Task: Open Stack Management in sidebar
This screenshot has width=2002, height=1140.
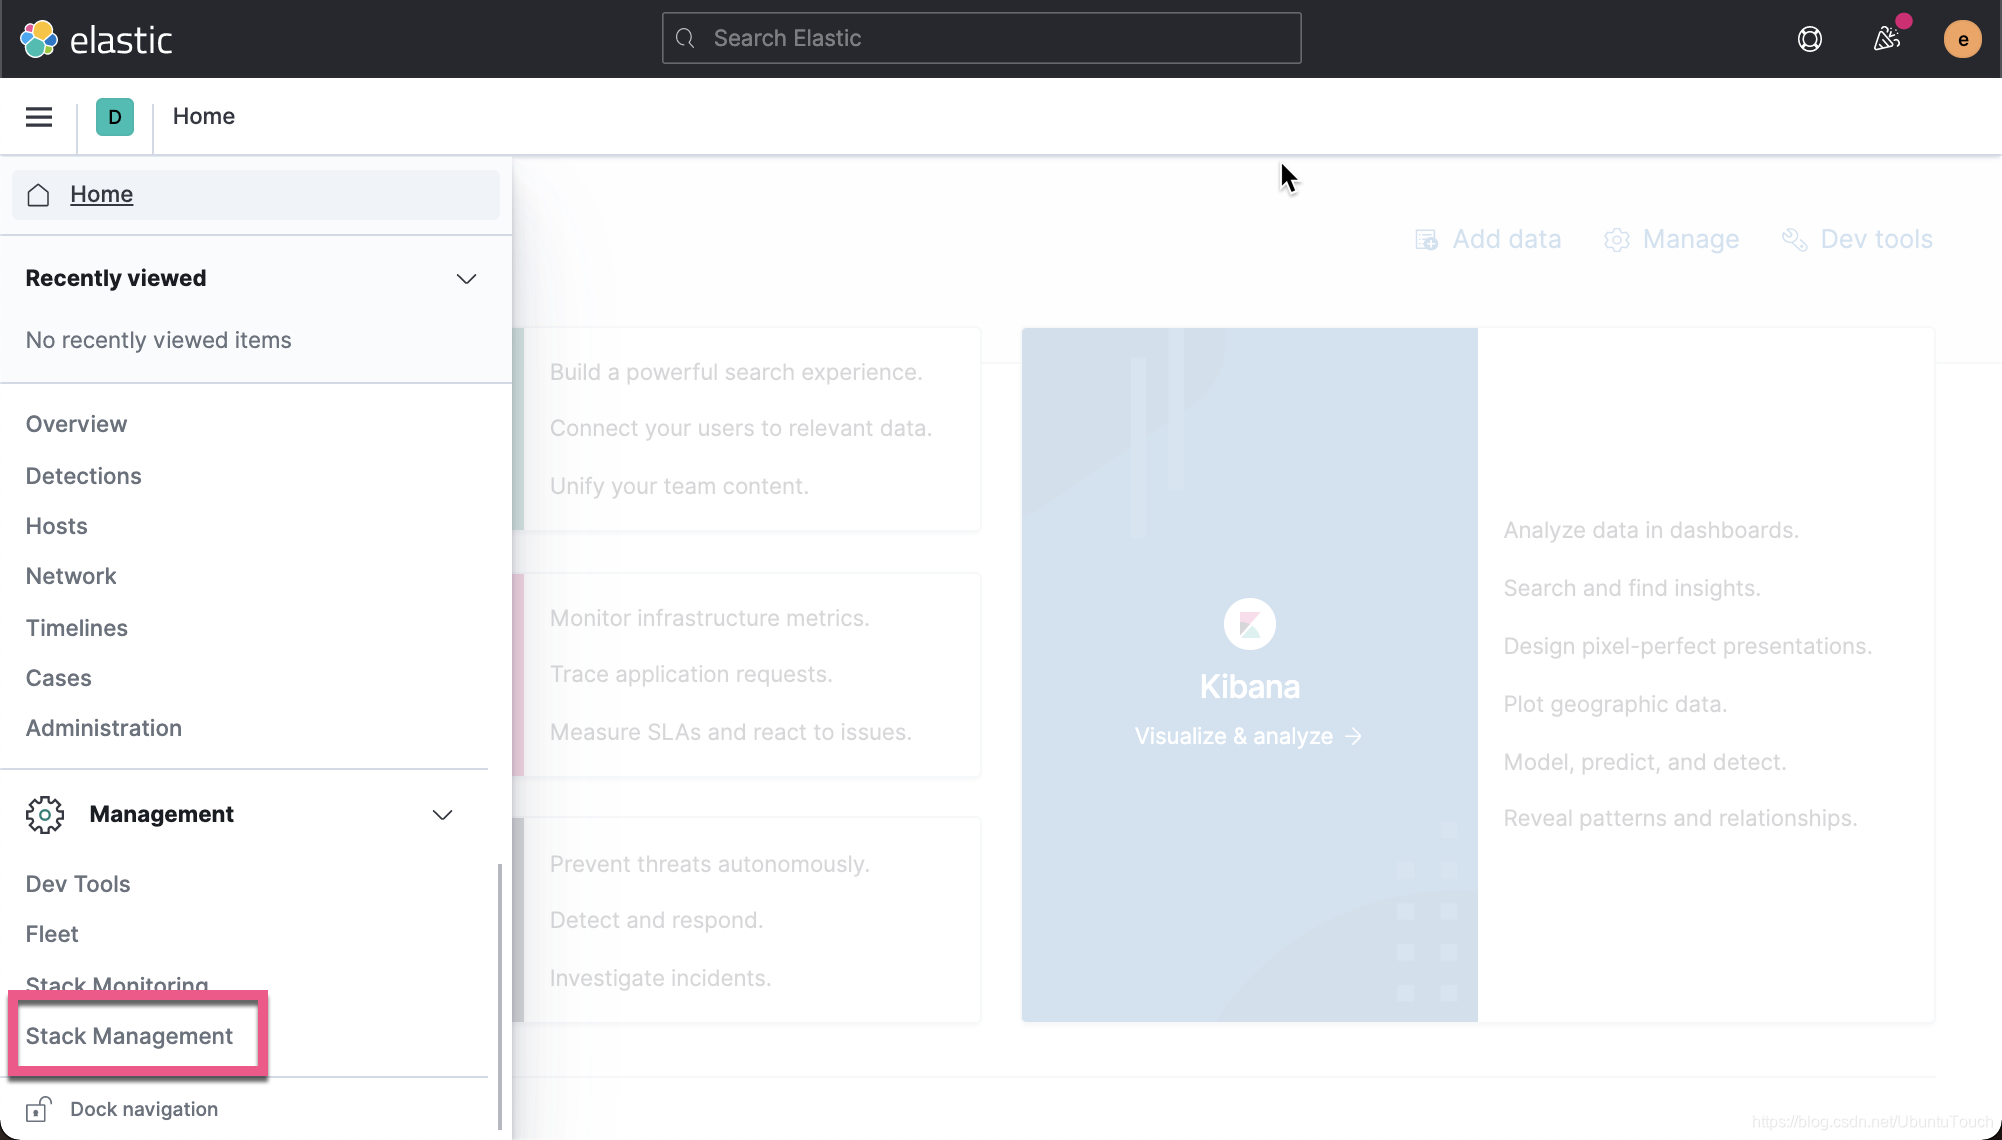Action: (129, 1036)
